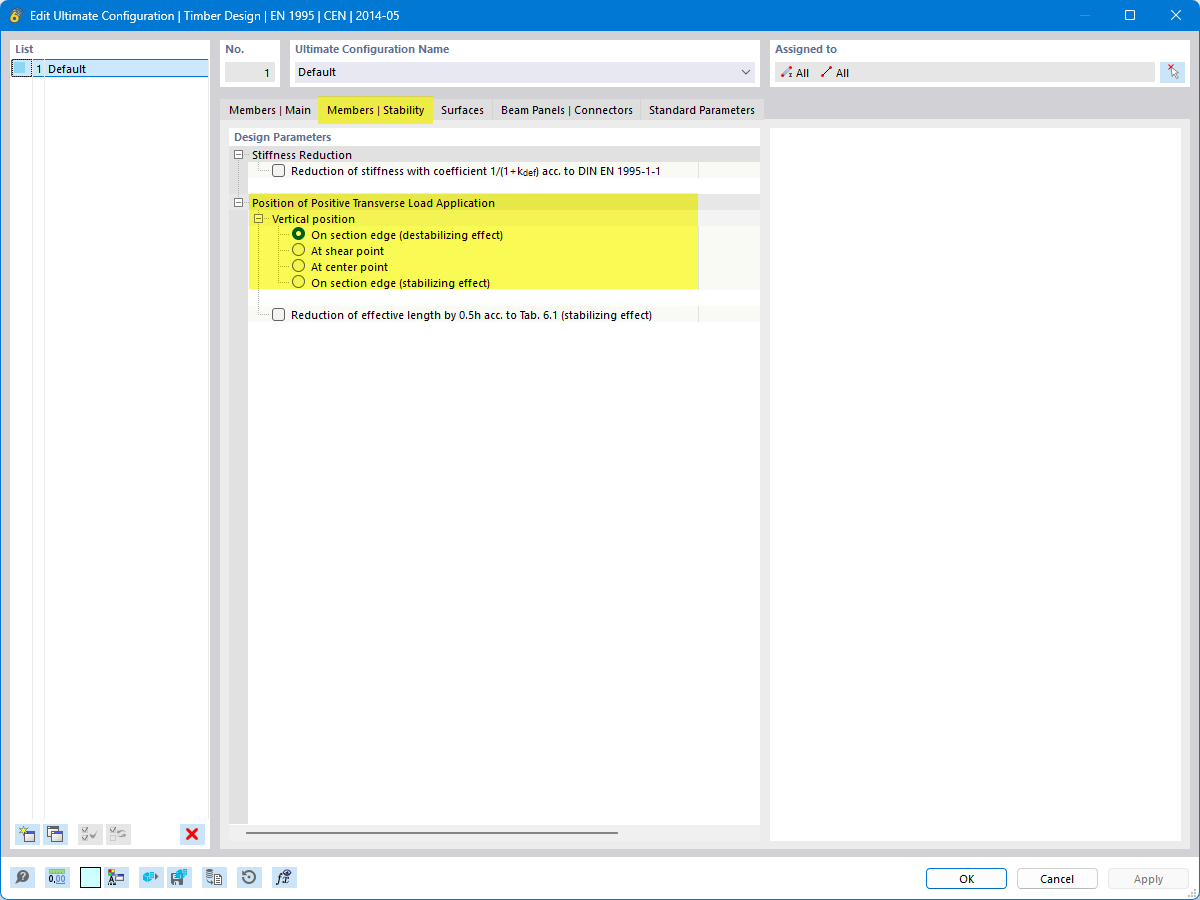Select 'At center point' load position
The image size is (1200, 900).
click(x=298, y=267)
